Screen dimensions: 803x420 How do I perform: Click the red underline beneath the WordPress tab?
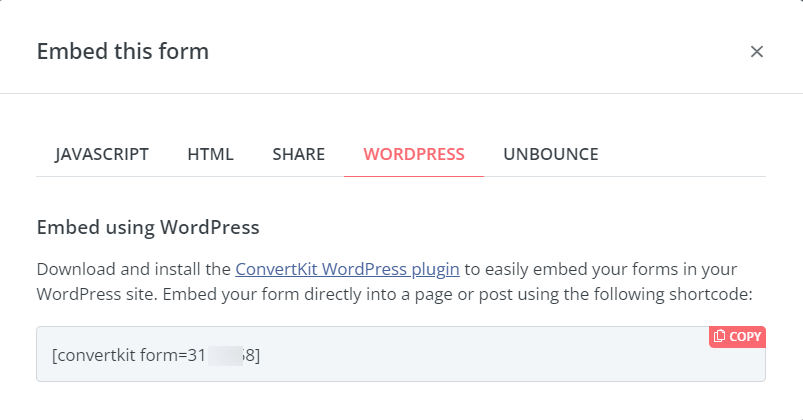click(414, 176)
